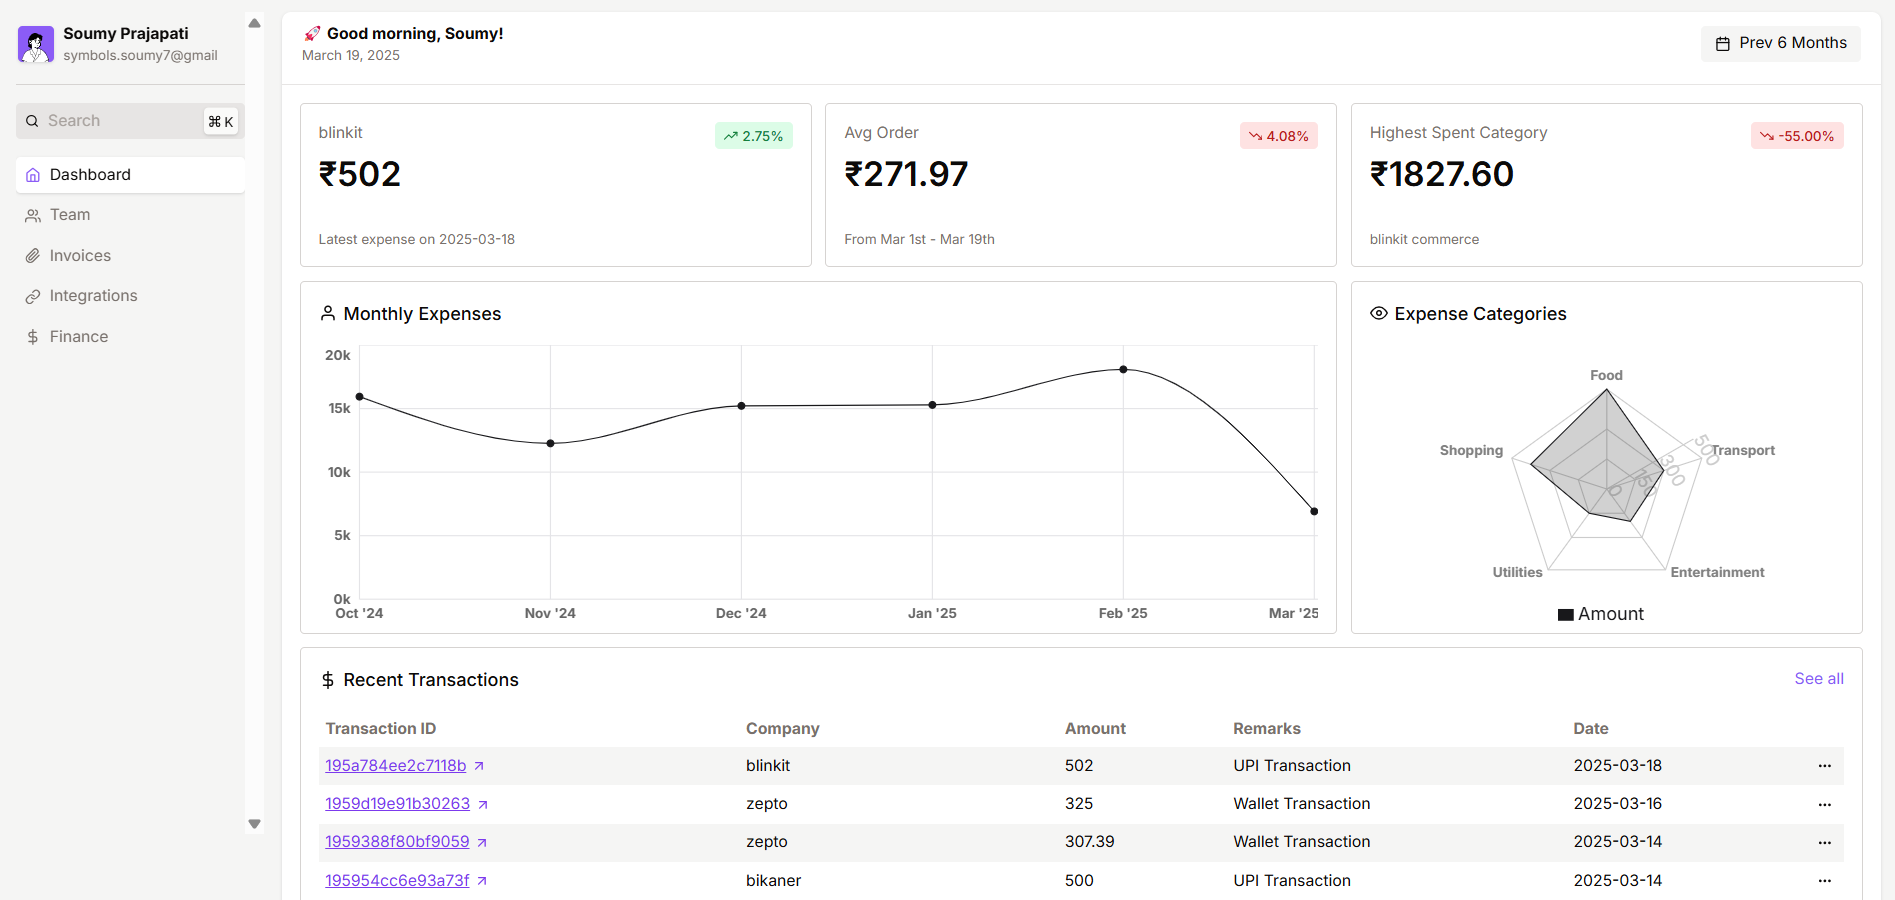Toggle the Amount legend in radar chart

coord(1601,614)
